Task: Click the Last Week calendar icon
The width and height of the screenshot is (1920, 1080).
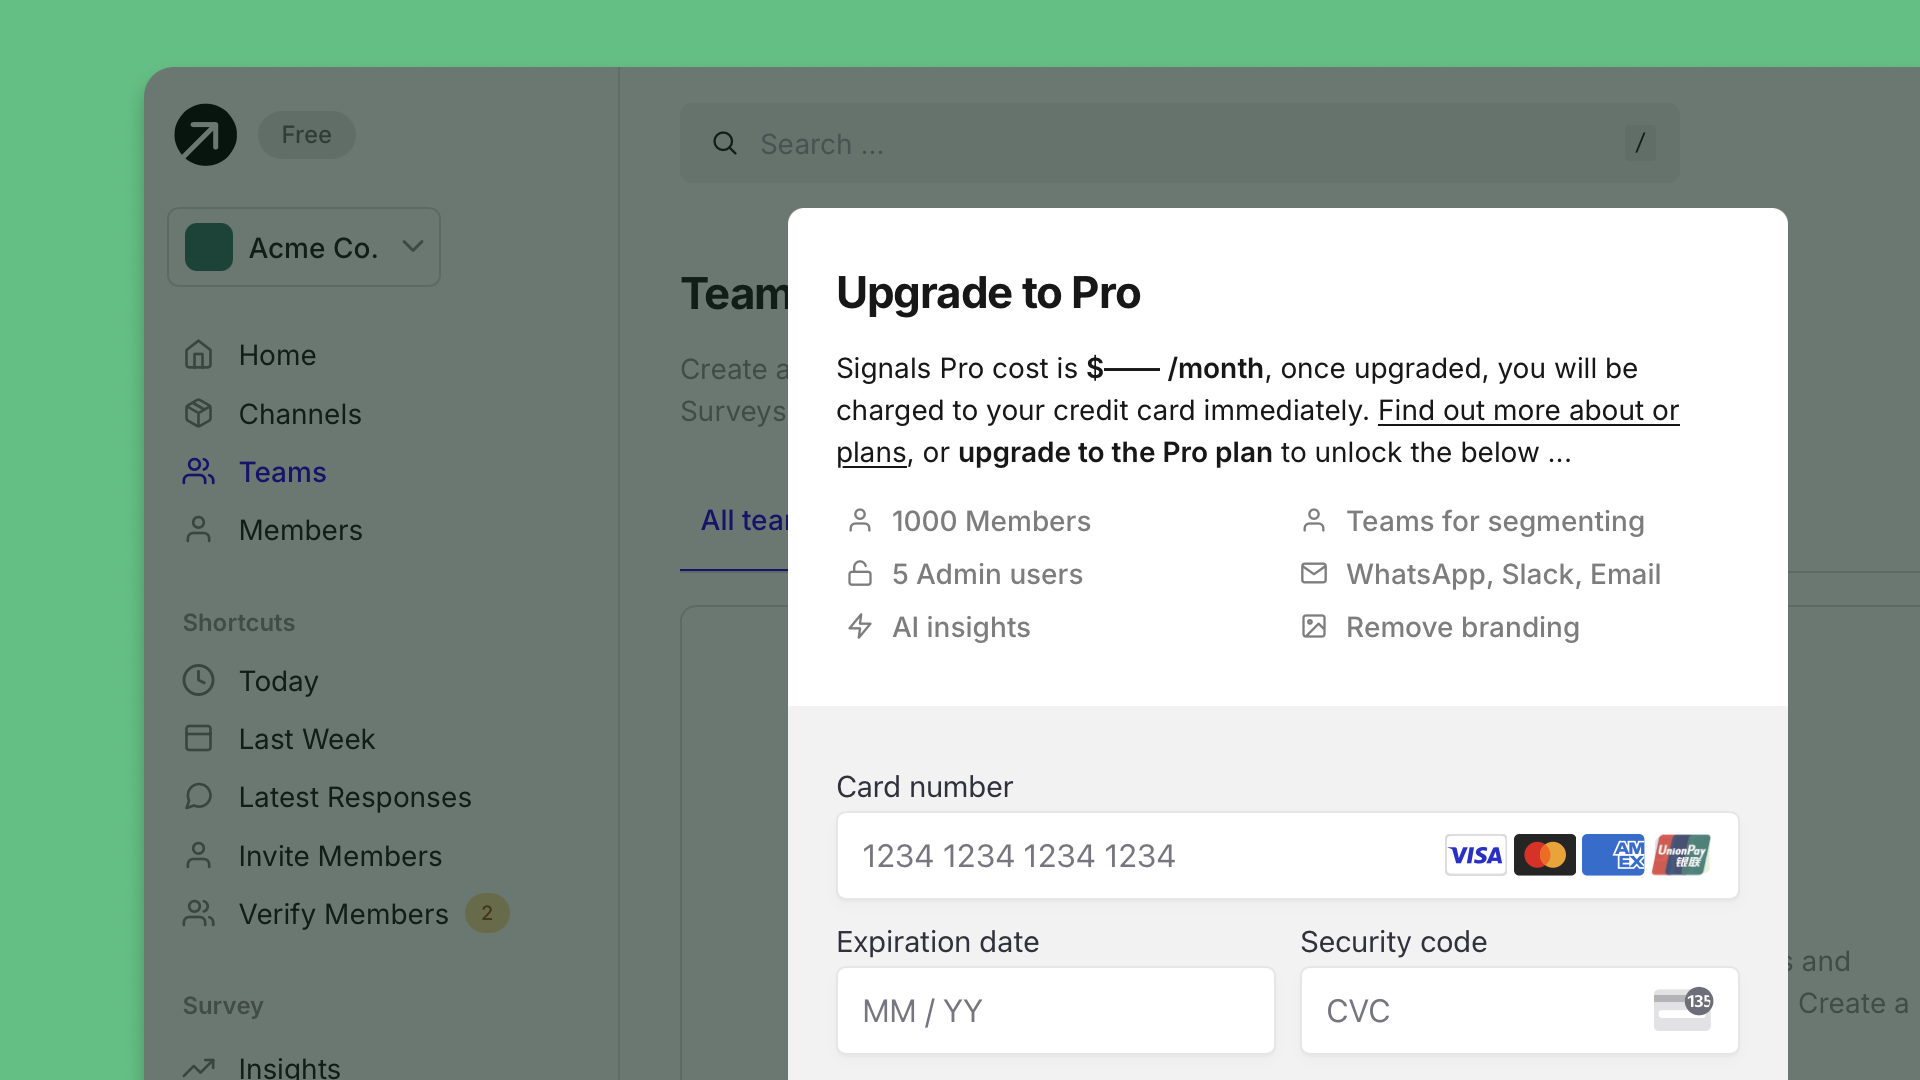Action: (x=199, y=739)
